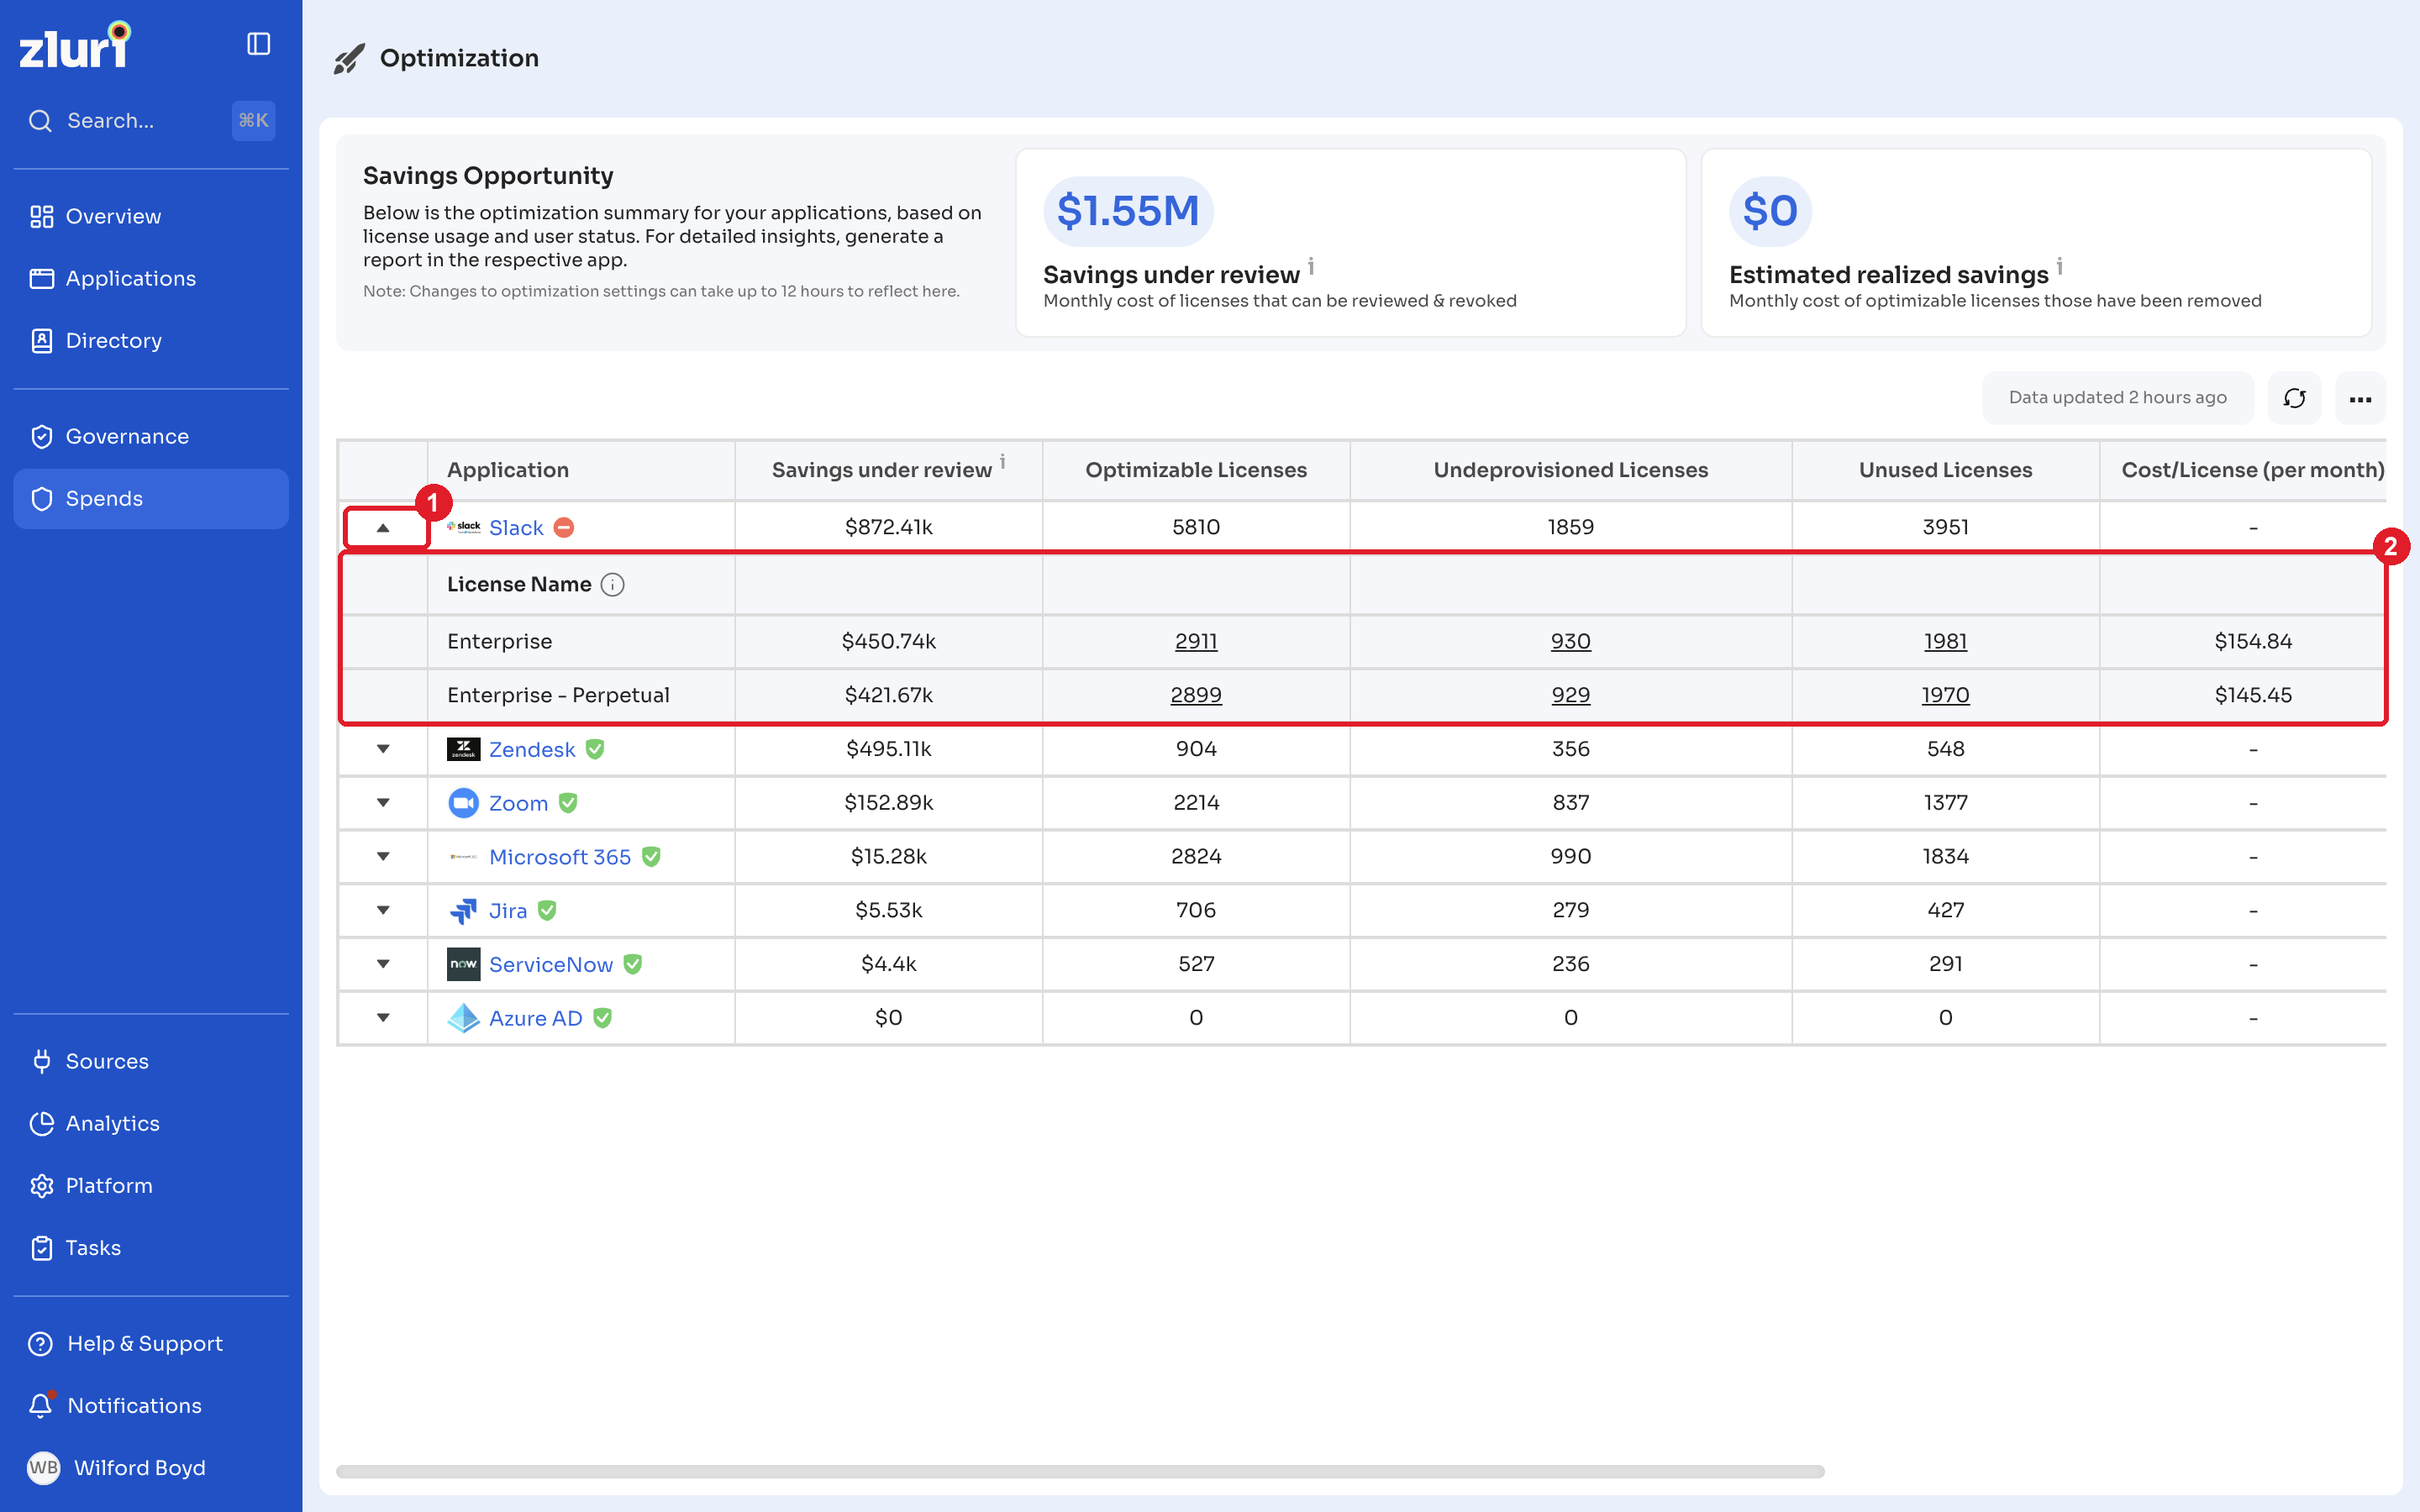Screen dimensions: 2420x1512
Task: Expand the Azure AD row
Action: (383, 1018)
